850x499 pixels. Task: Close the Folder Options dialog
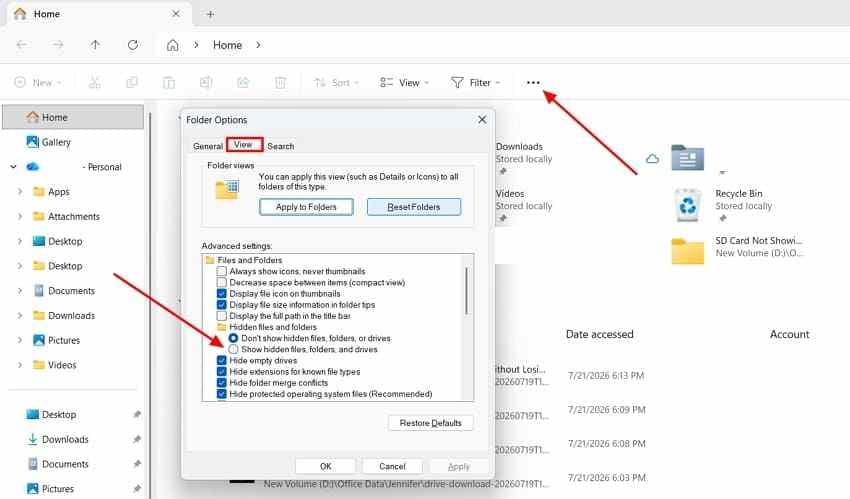(x=482, y=119)
